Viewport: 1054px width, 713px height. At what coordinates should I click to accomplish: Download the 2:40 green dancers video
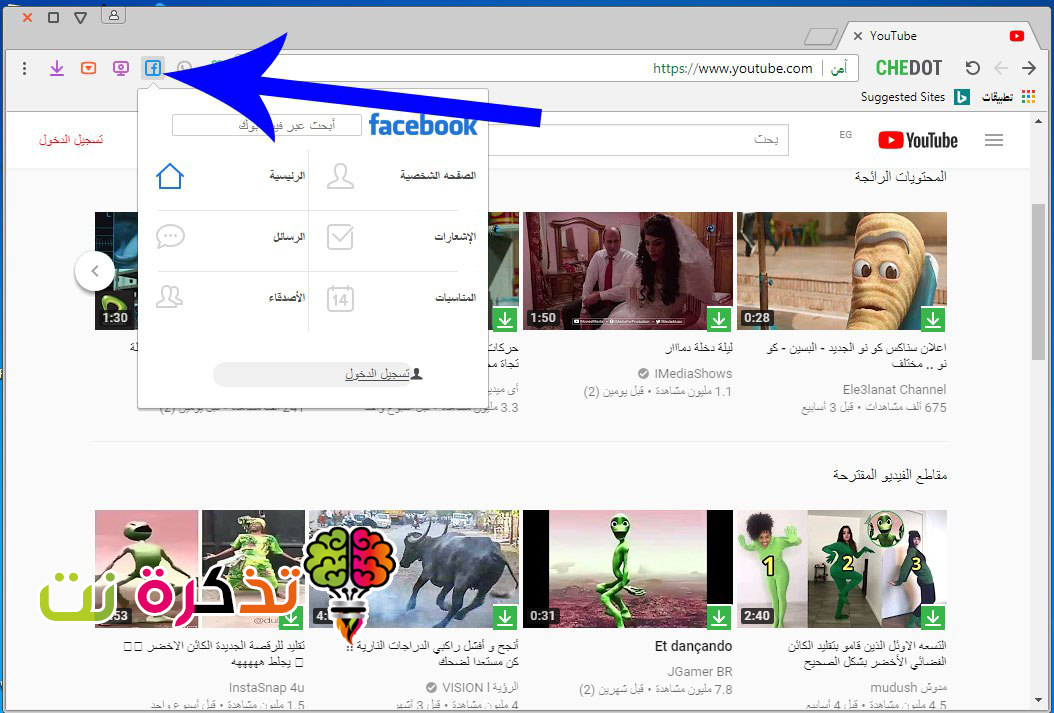pos(932,616)
